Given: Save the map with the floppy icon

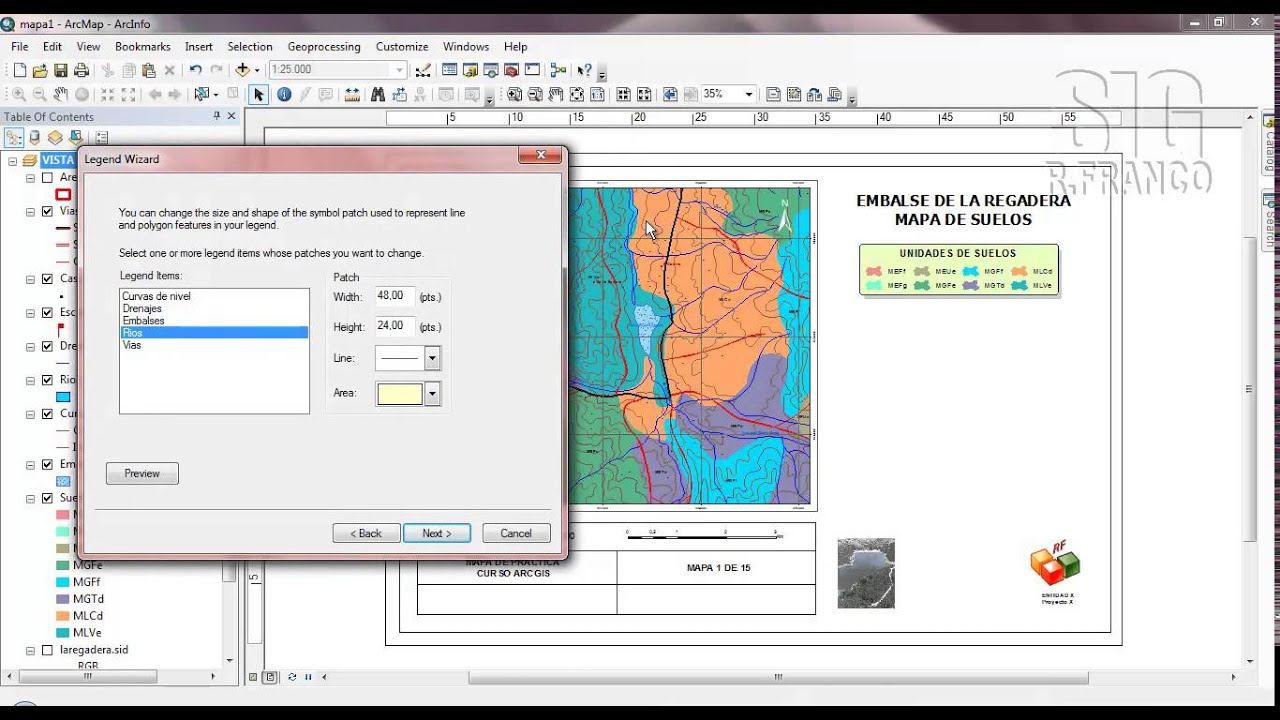Looking at the screenshot, I should [x=61, y=70].
